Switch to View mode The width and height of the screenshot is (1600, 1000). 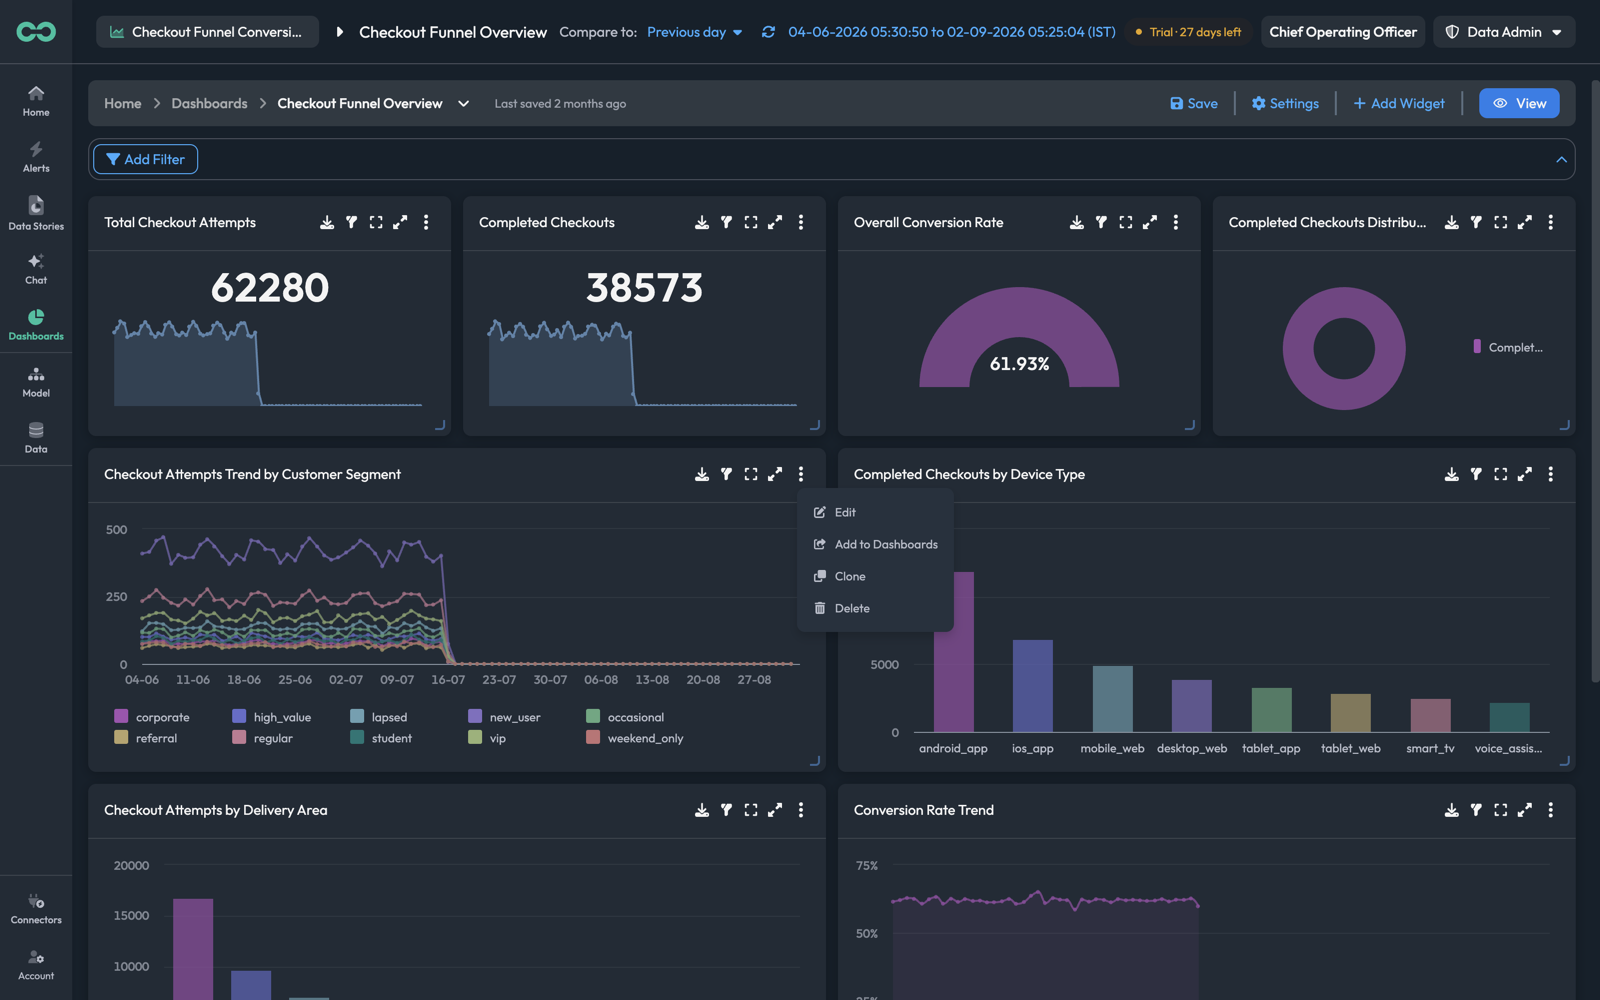tap(1519, 103)
